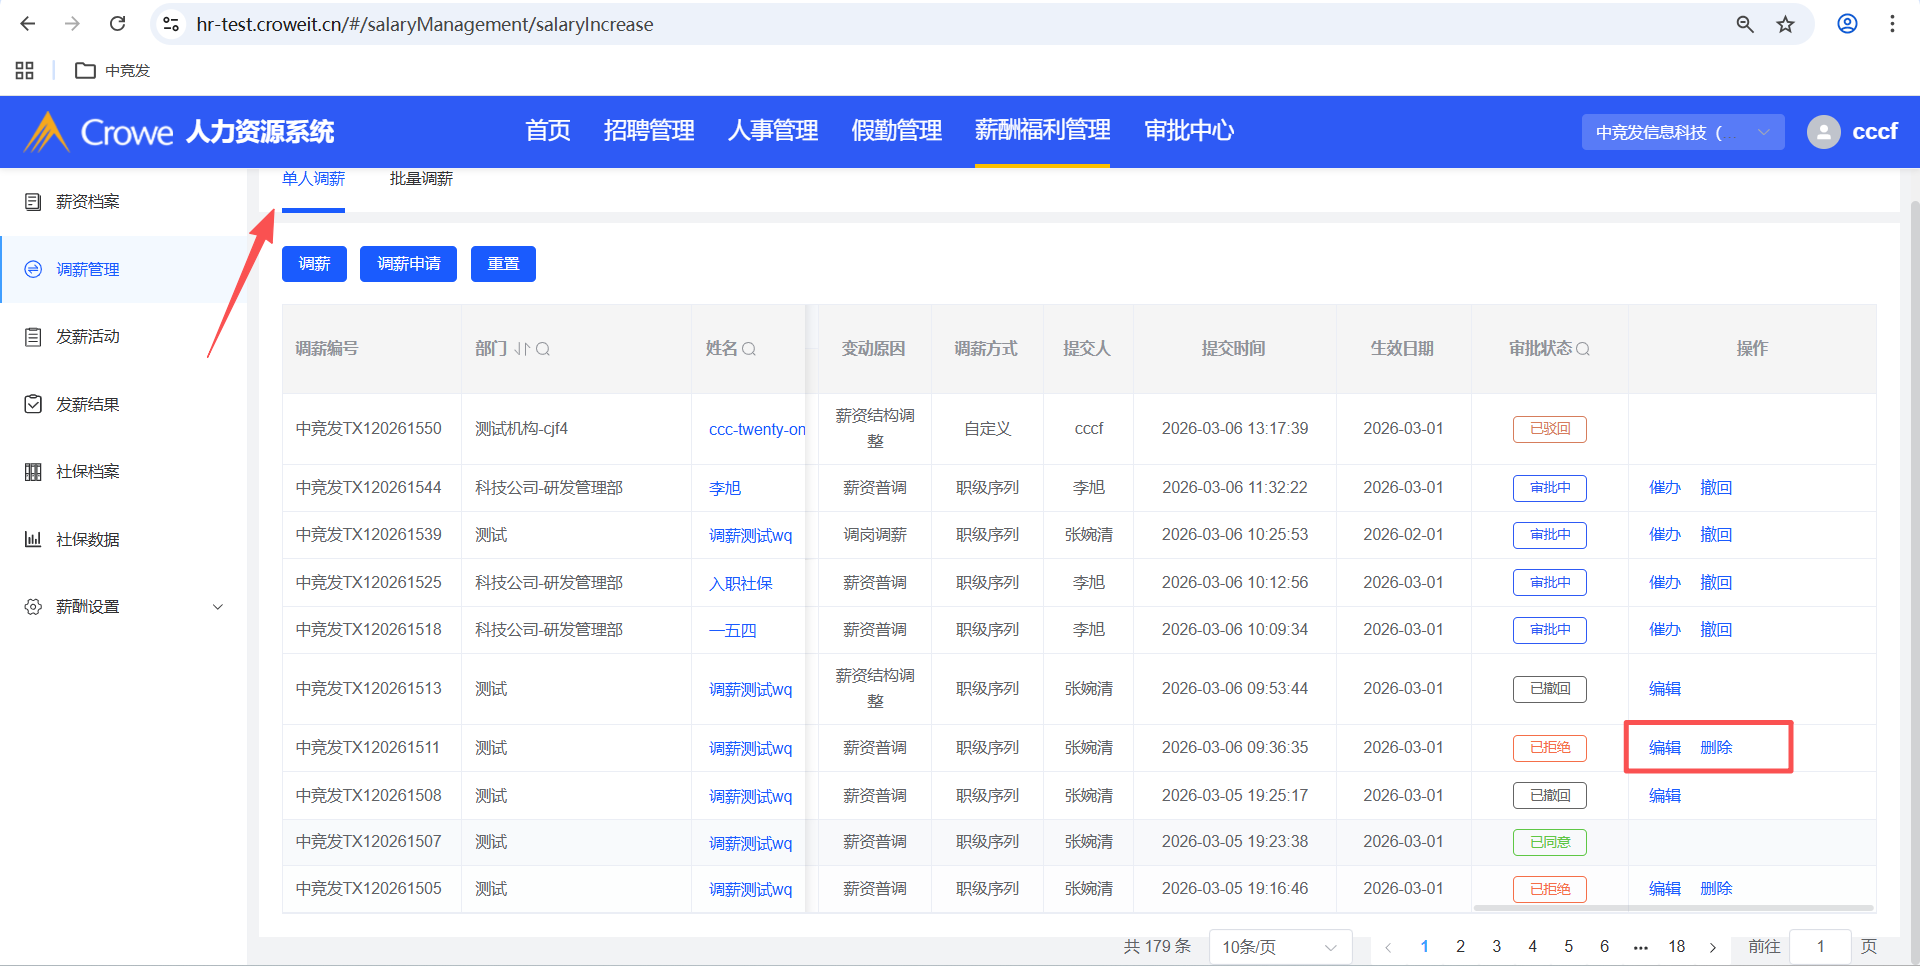Open the browser apps grid icon

coord(25,70)
